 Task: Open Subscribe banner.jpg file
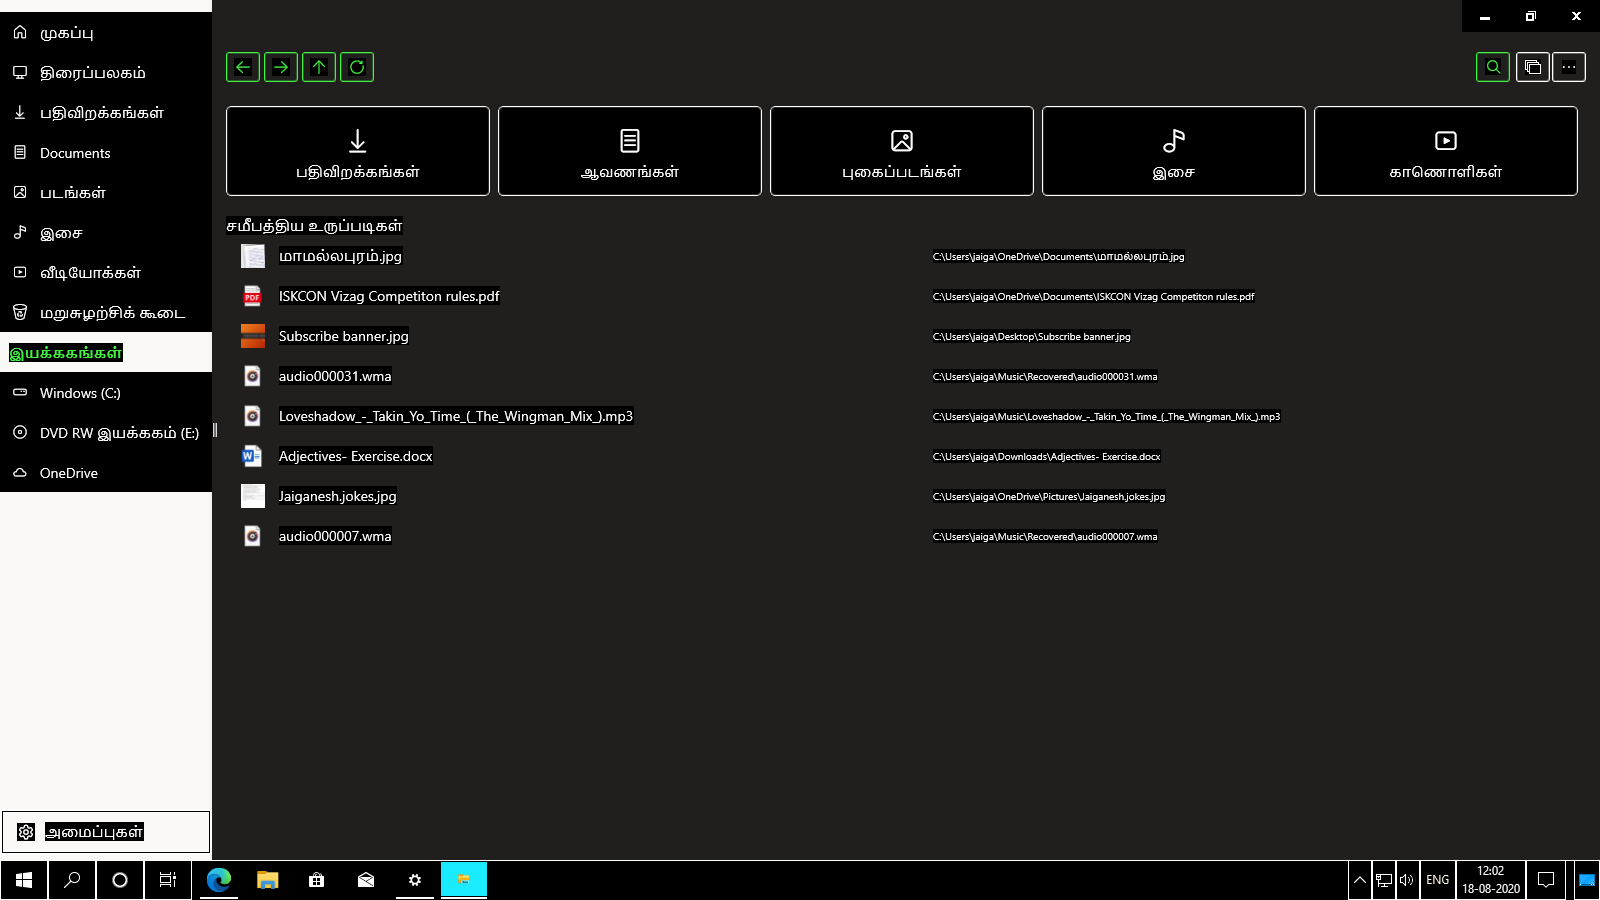[343, 336]
